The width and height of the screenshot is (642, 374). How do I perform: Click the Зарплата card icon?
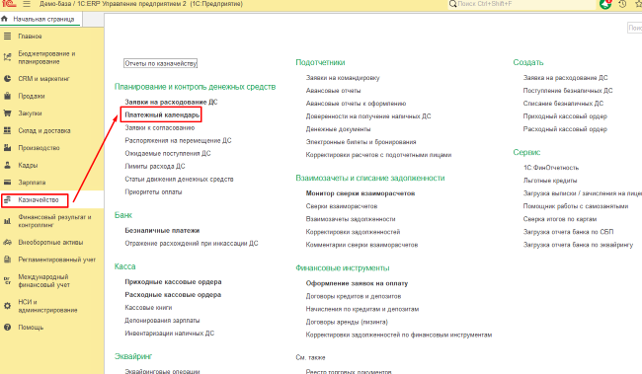[7, 182]
